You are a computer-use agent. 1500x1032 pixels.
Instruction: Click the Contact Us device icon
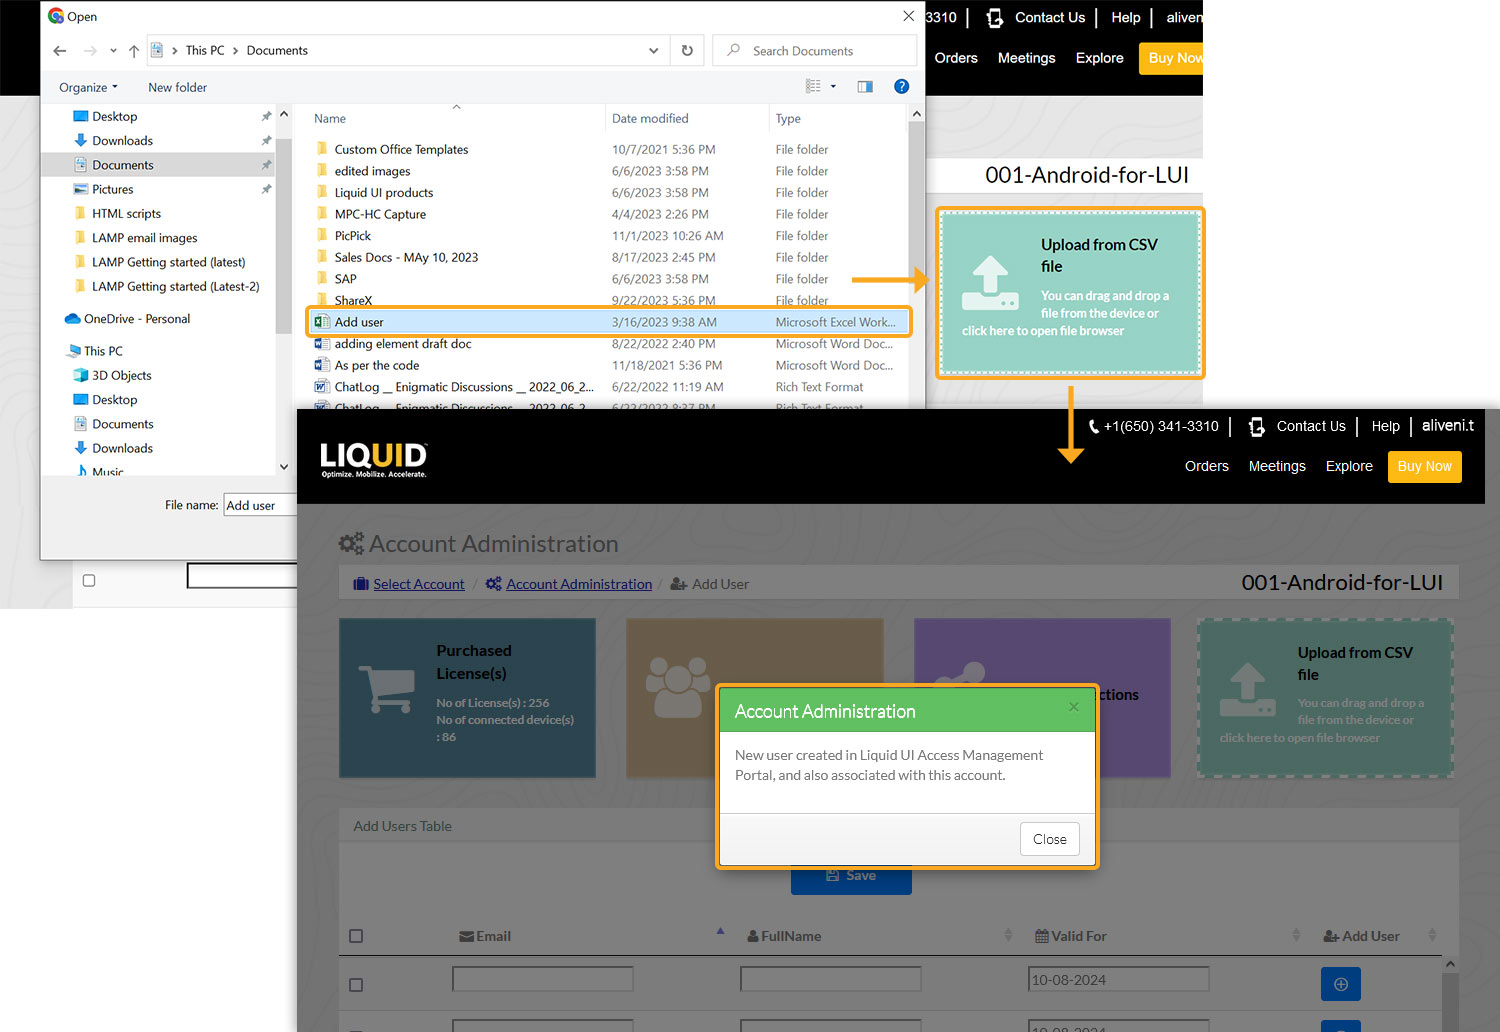click(x=1257, y=427)
